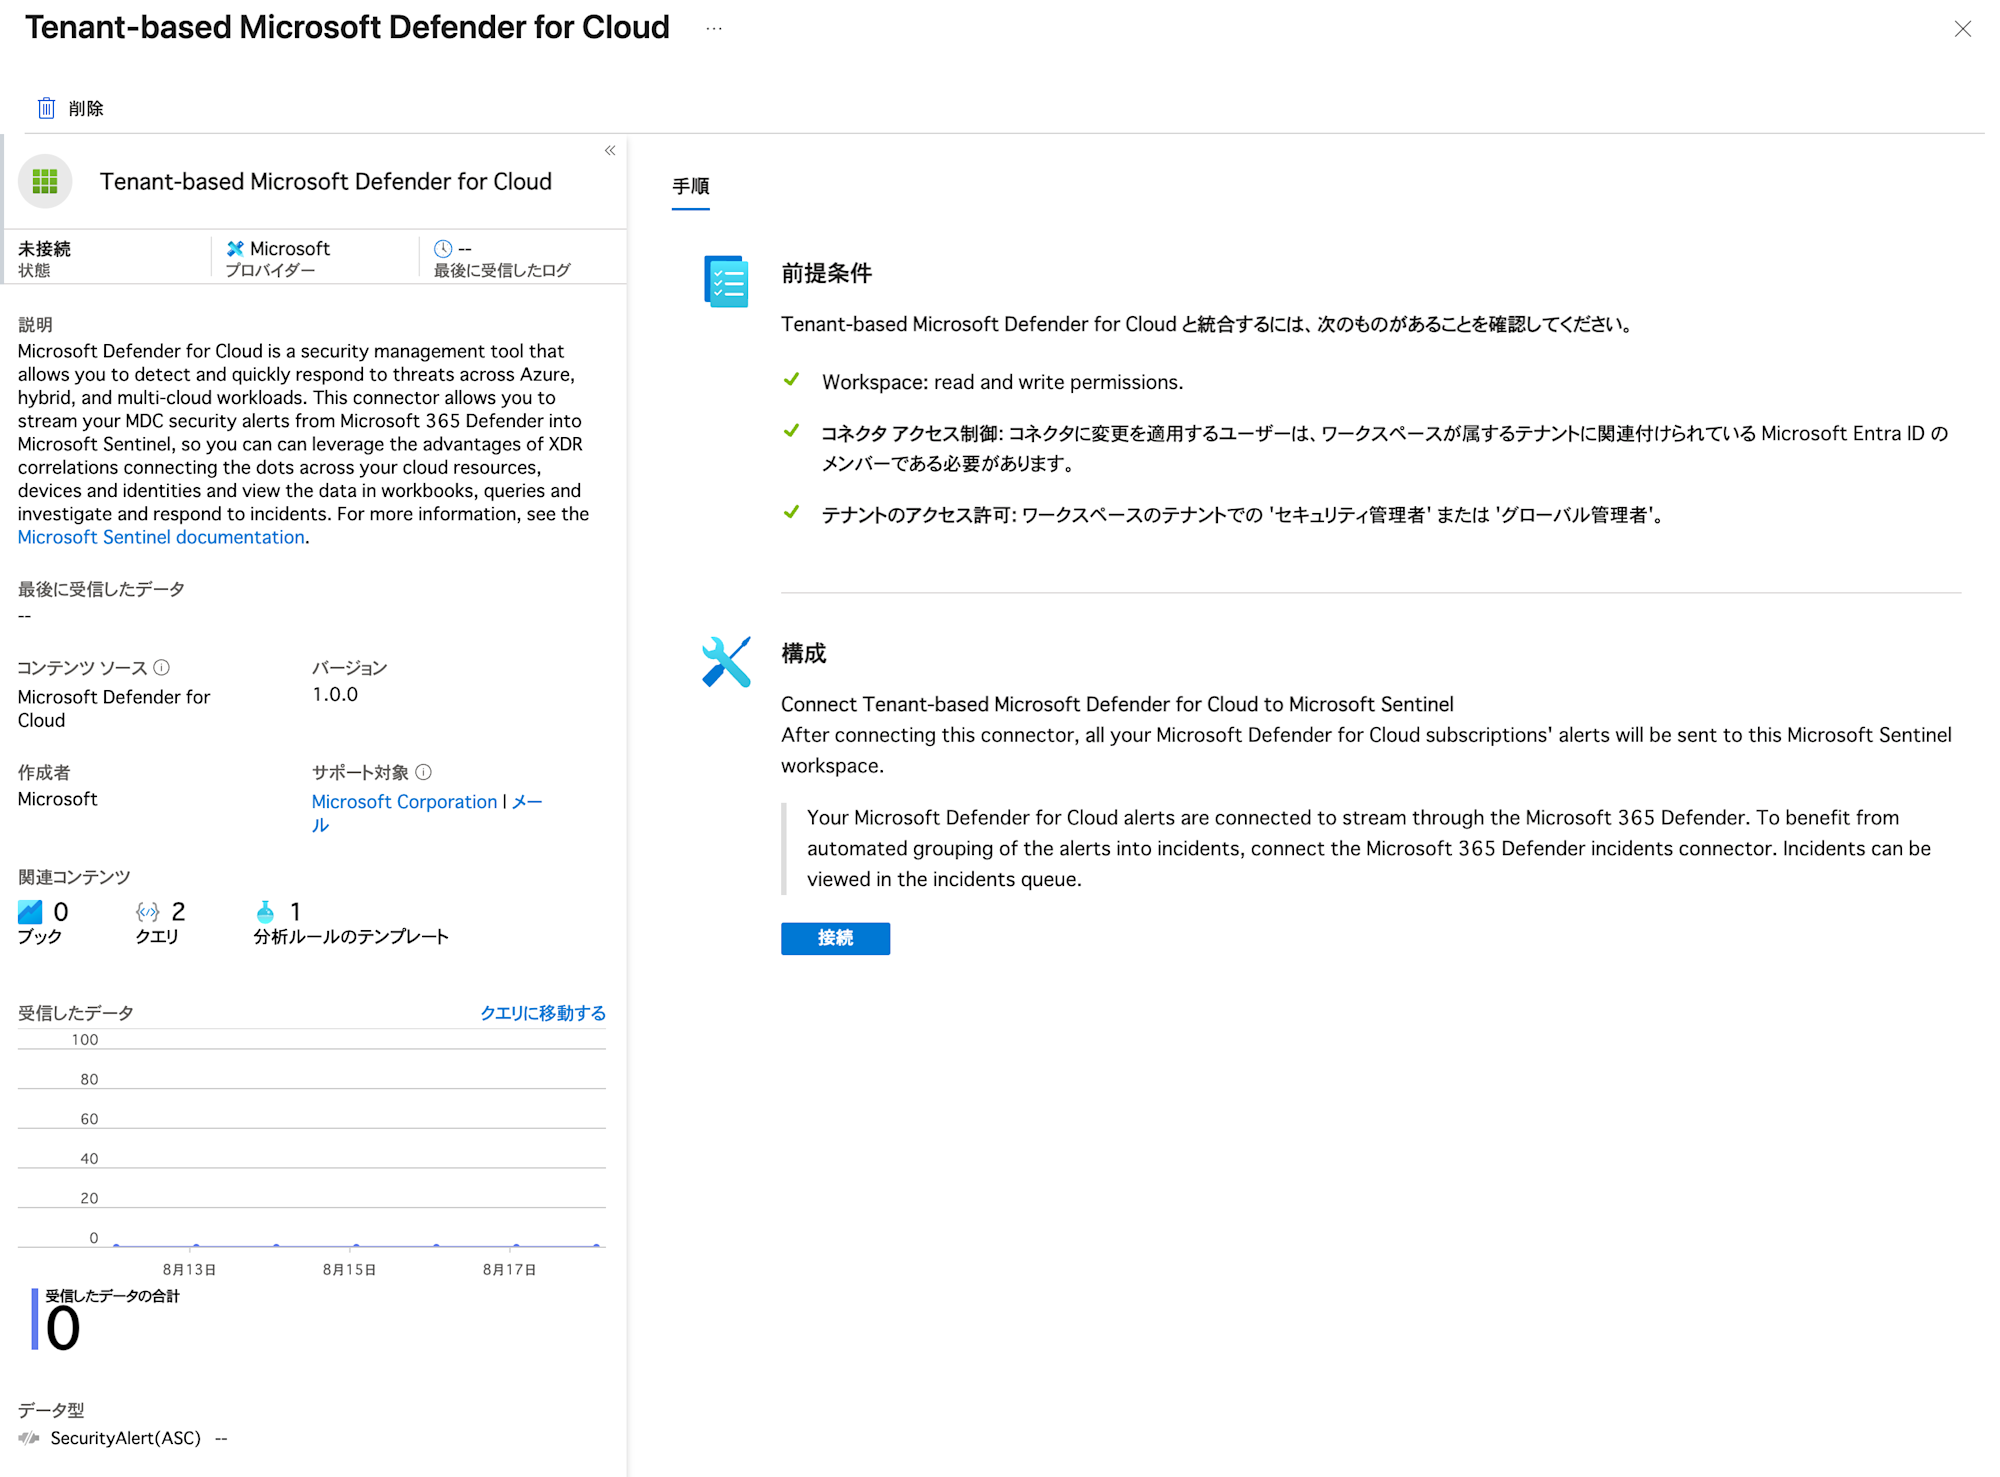Click the 8月15日 chart axis label
This screenshot has width=2000, height=1477.
[x=349, y=1270]
